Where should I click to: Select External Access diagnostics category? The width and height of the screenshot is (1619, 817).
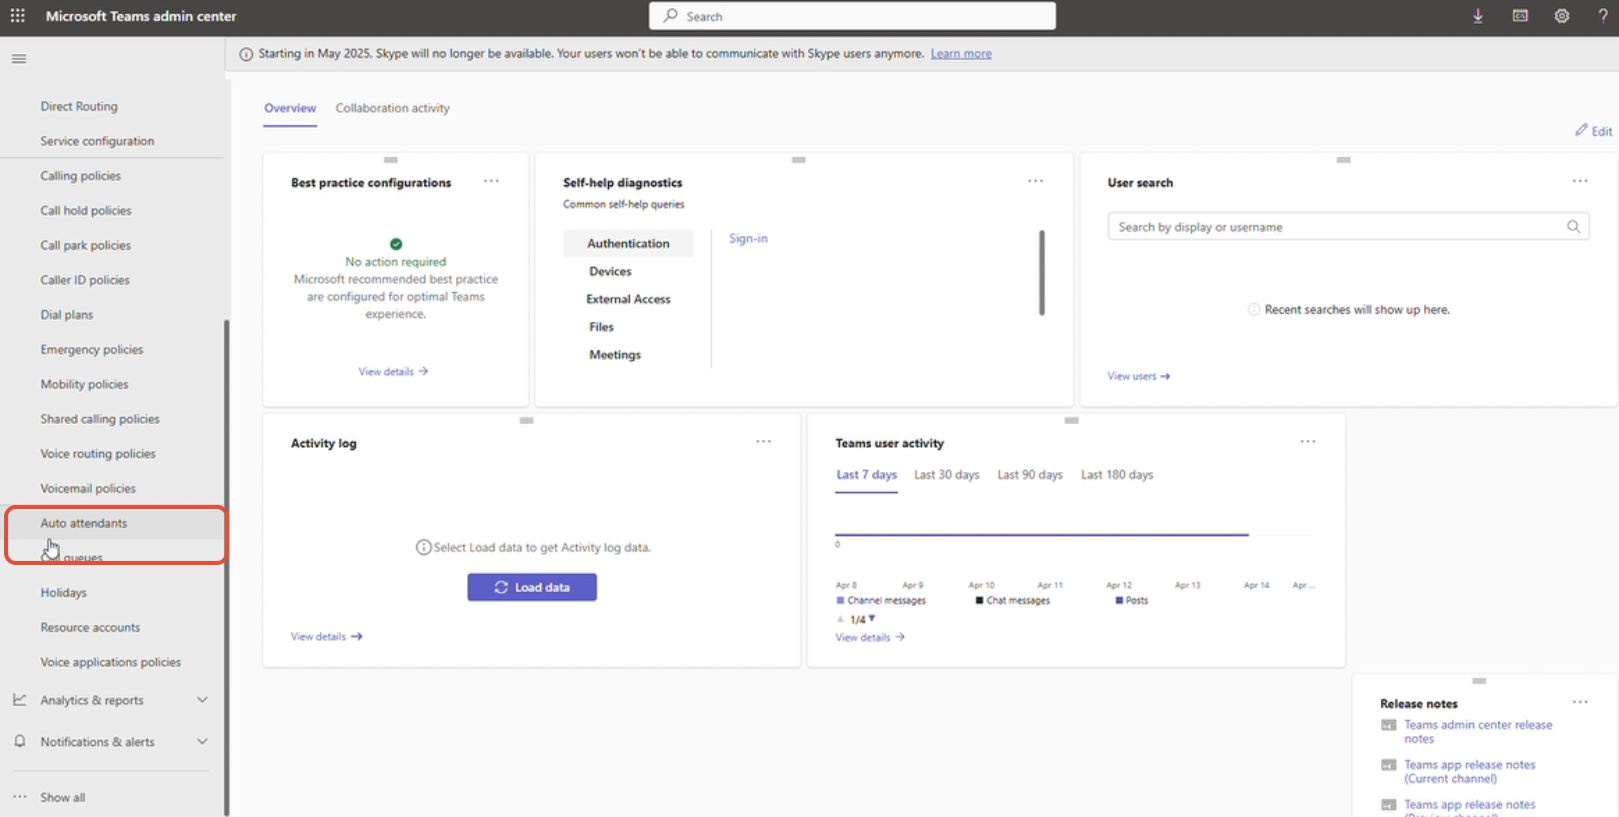click(x=628, y=299)
